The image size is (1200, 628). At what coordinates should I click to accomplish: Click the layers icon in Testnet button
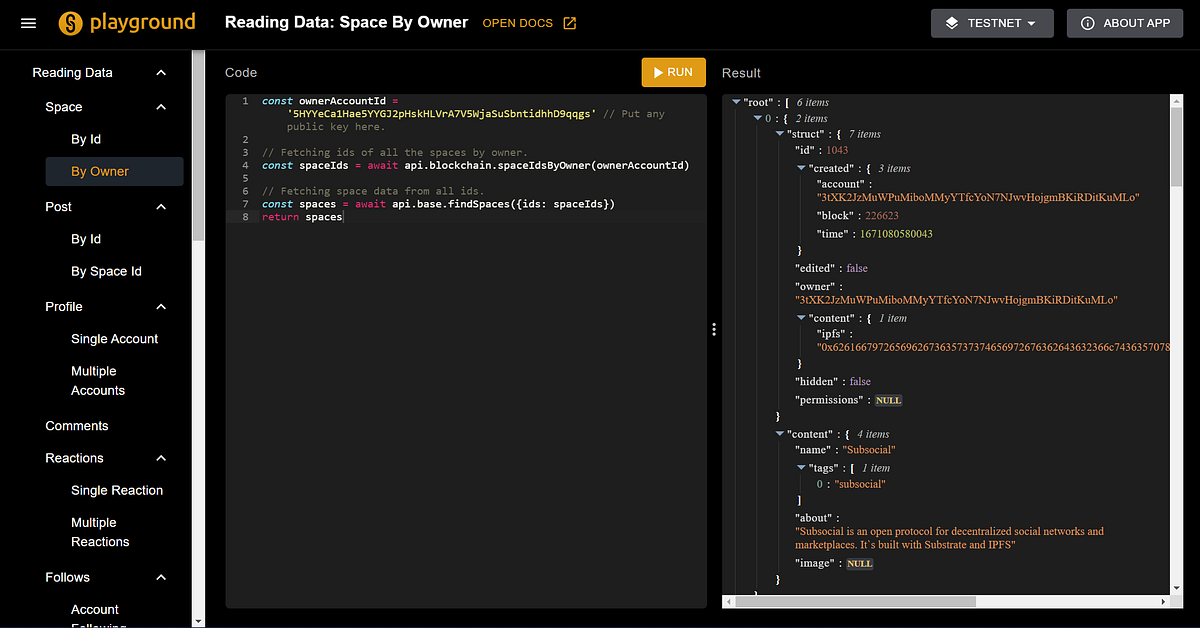[952, 23]
